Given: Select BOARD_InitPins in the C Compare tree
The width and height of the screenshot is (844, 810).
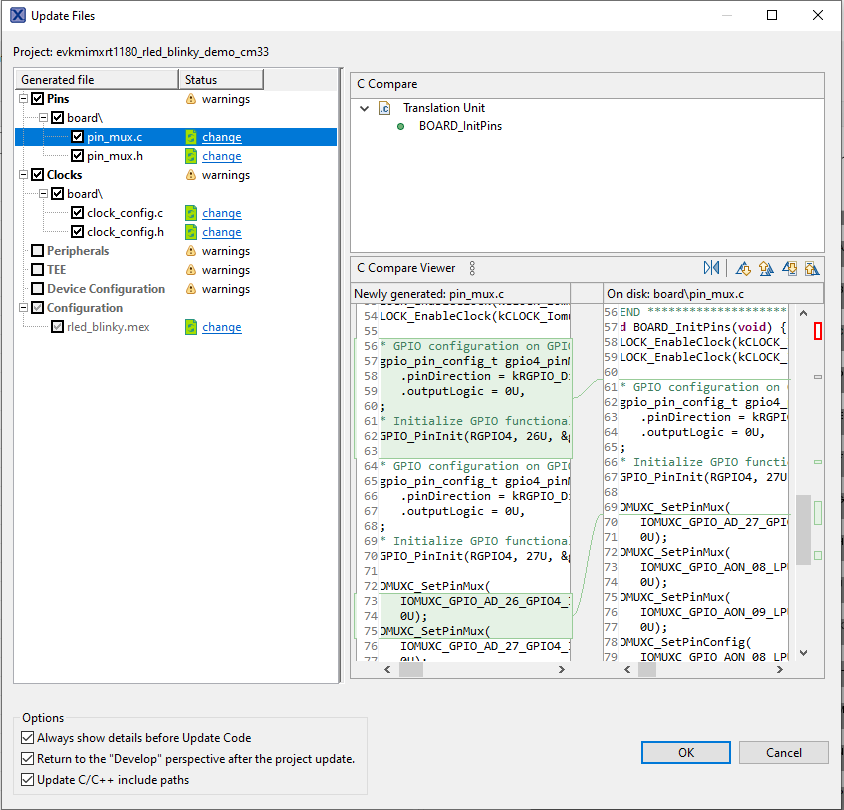Looking at the screenshot, I should coord(460,126).
